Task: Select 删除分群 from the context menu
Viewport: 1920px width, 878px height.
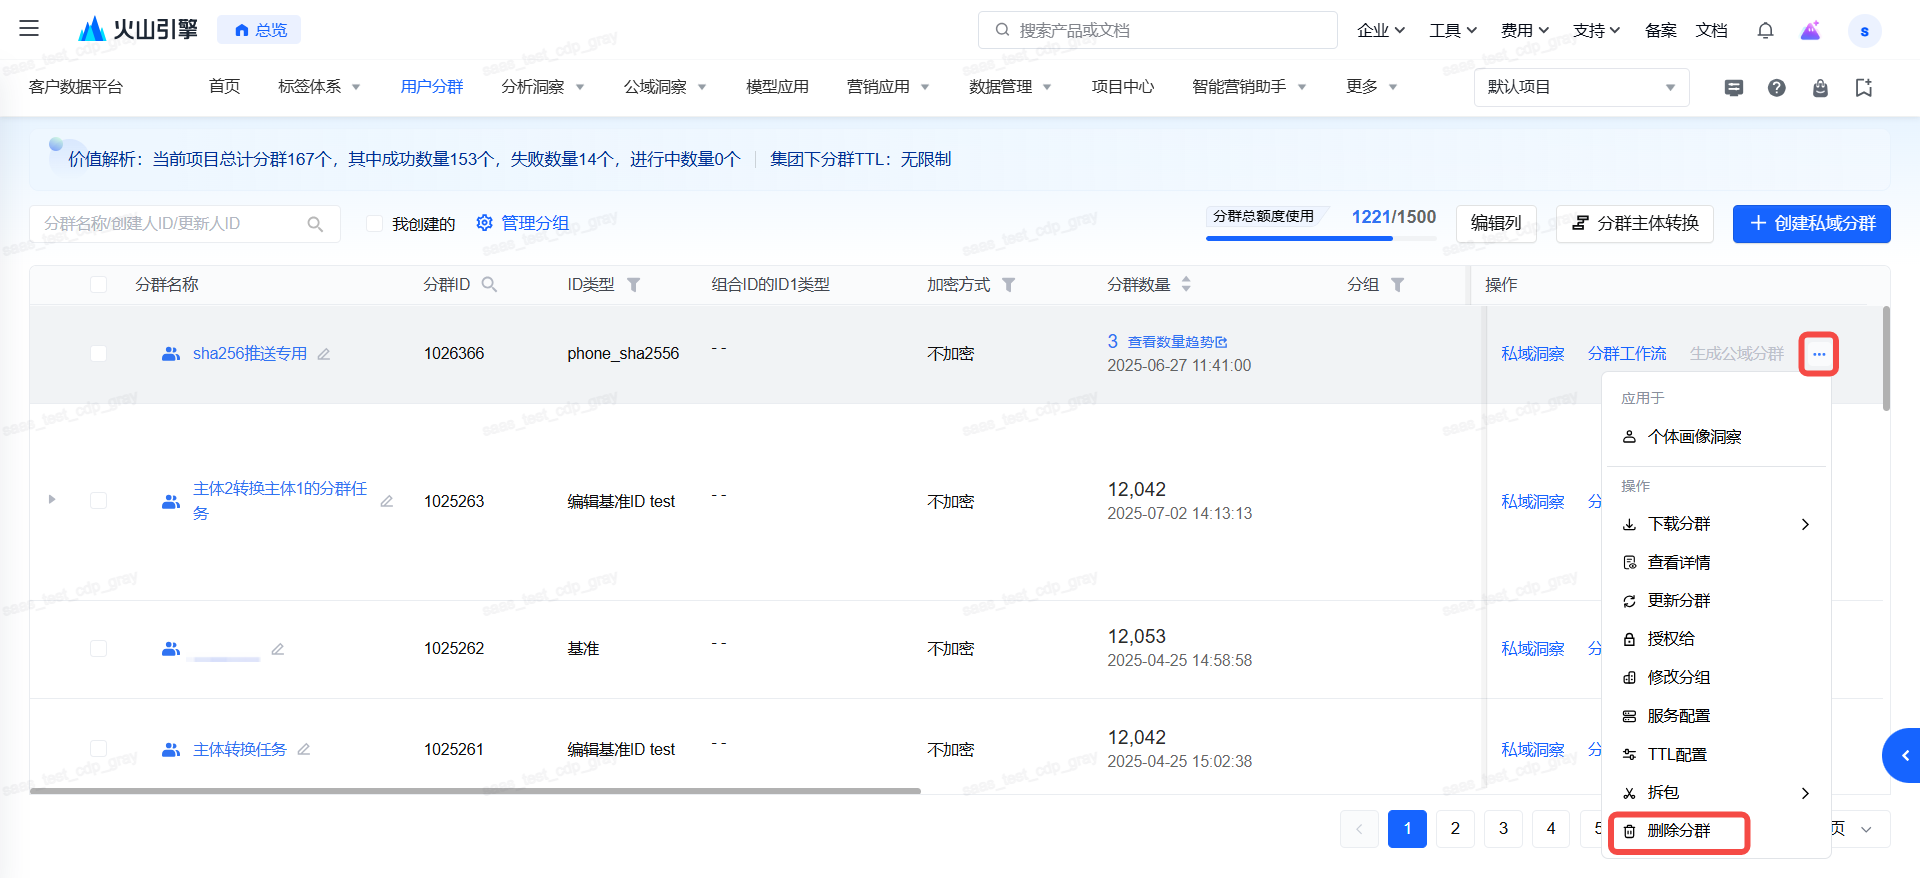Action: [x=1679, y=831]
